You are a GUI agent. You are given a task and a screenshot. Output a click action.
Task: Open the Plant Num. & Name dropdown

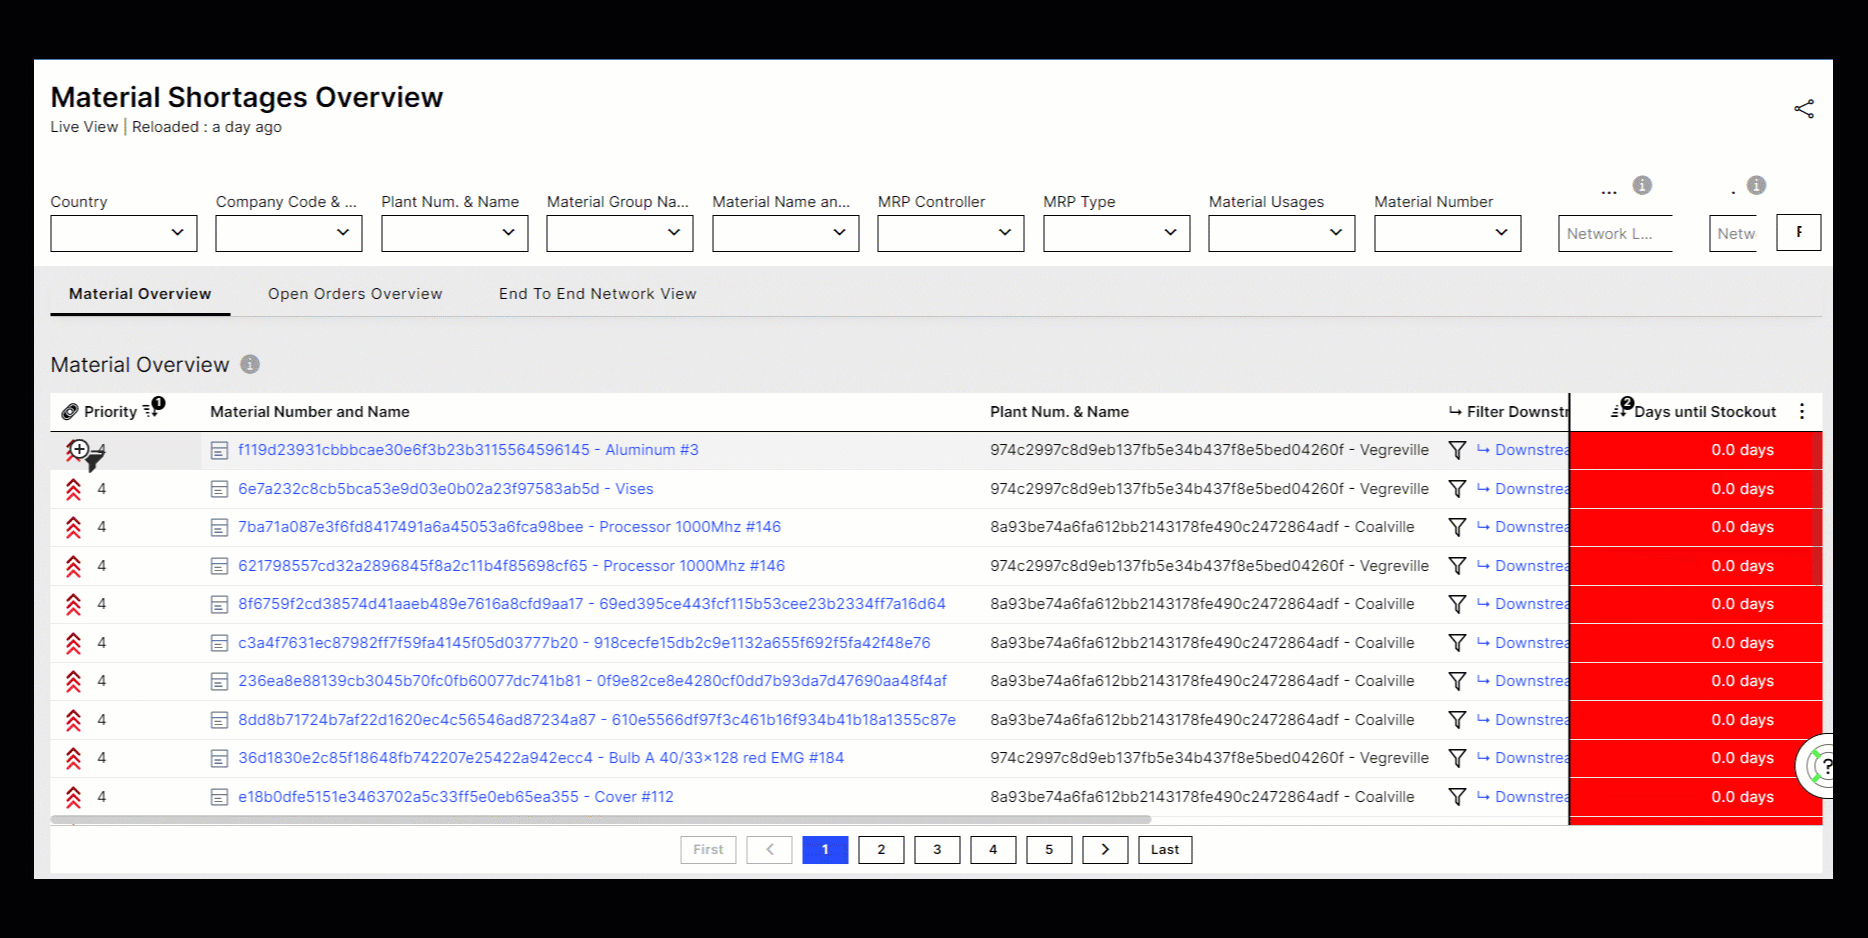tap(454, 233)
